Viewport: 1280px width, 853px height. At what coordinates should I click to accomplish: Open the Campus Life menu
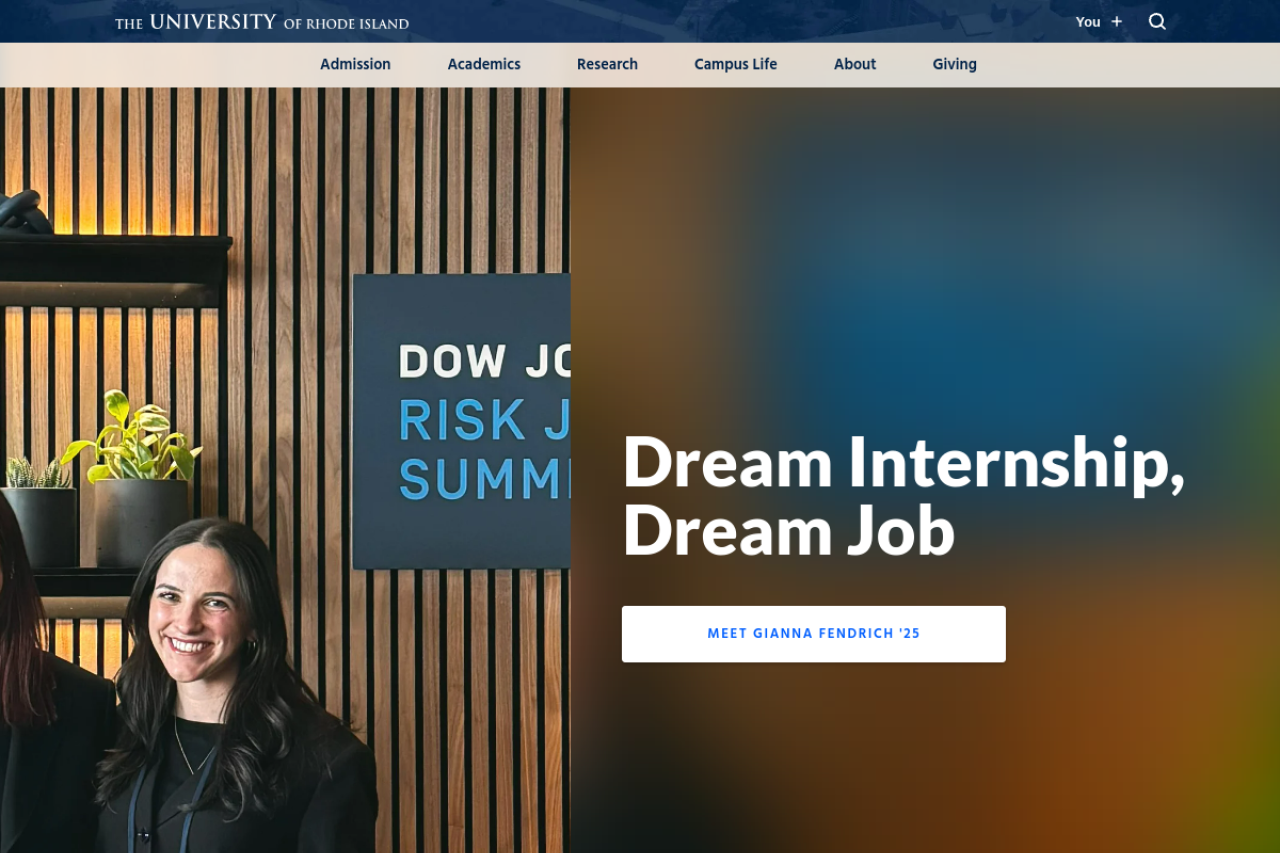pos(735,64)
